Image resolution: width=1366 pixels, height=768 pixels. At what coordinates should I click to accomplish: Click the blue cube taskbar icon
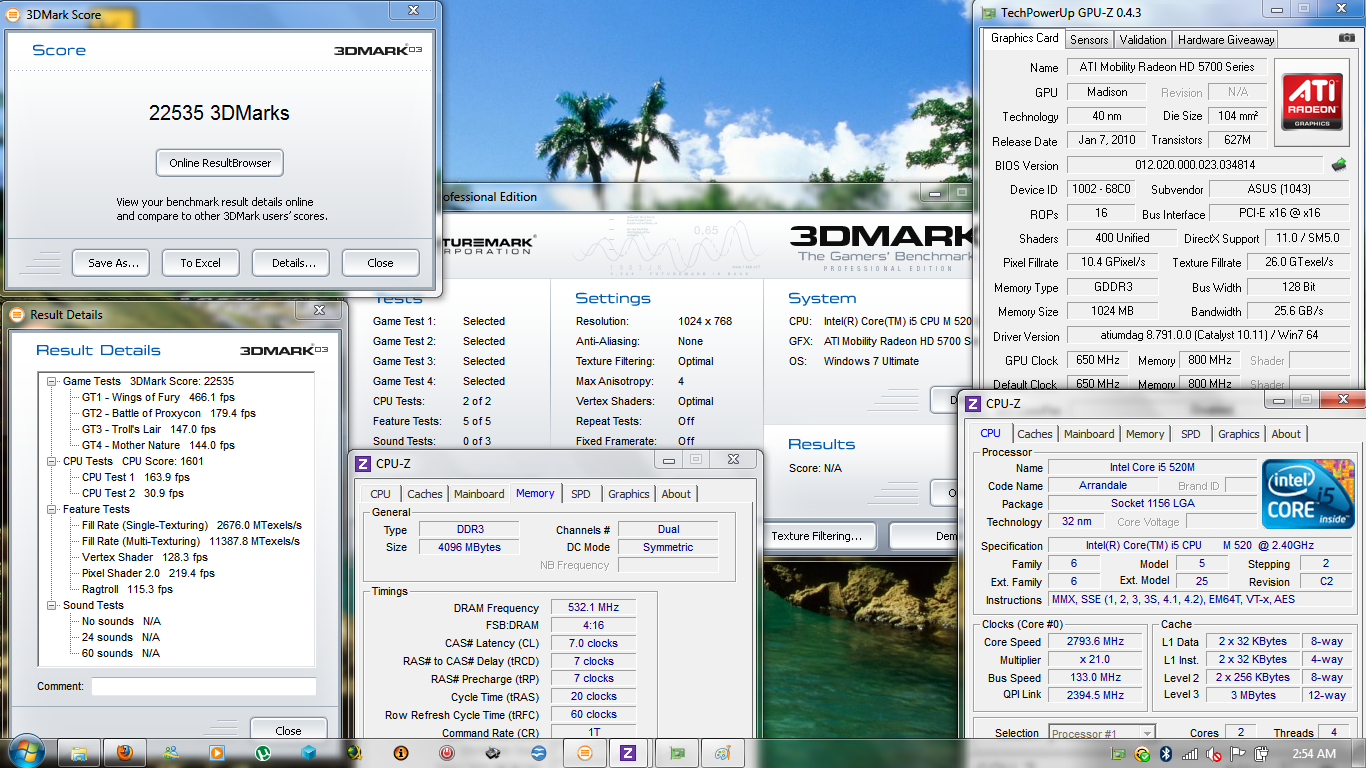(x=309, y=753)
